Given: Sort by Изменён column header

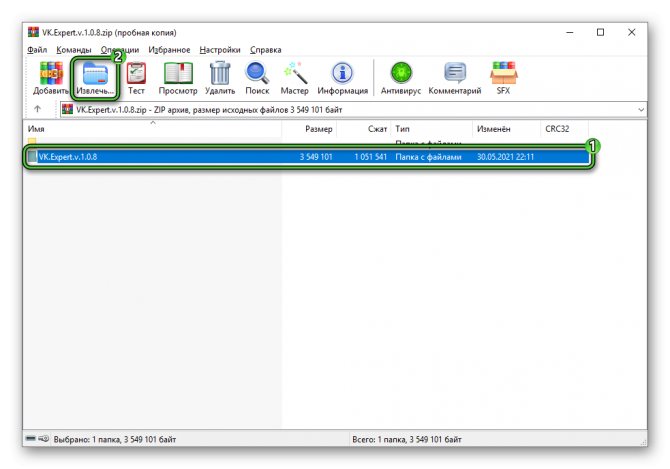Looking at the screenshot, I should [x=507, y=129].
